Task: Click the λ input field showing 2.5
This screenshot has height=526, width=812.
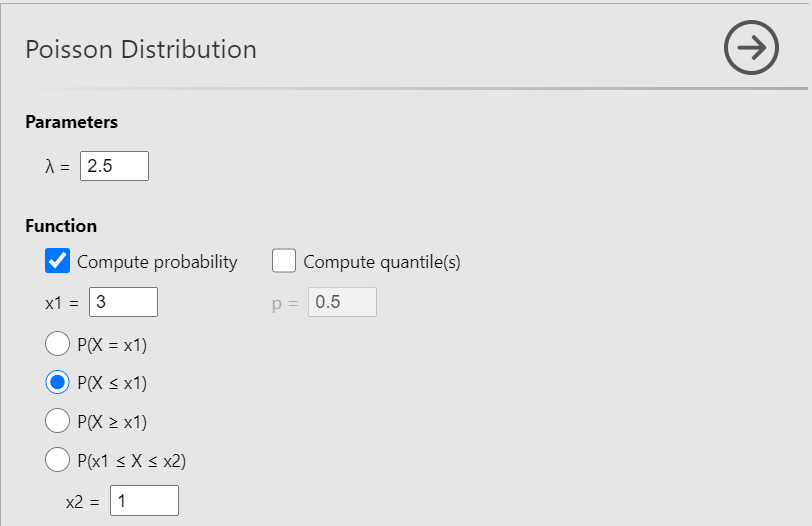Action: coord(114,166)
